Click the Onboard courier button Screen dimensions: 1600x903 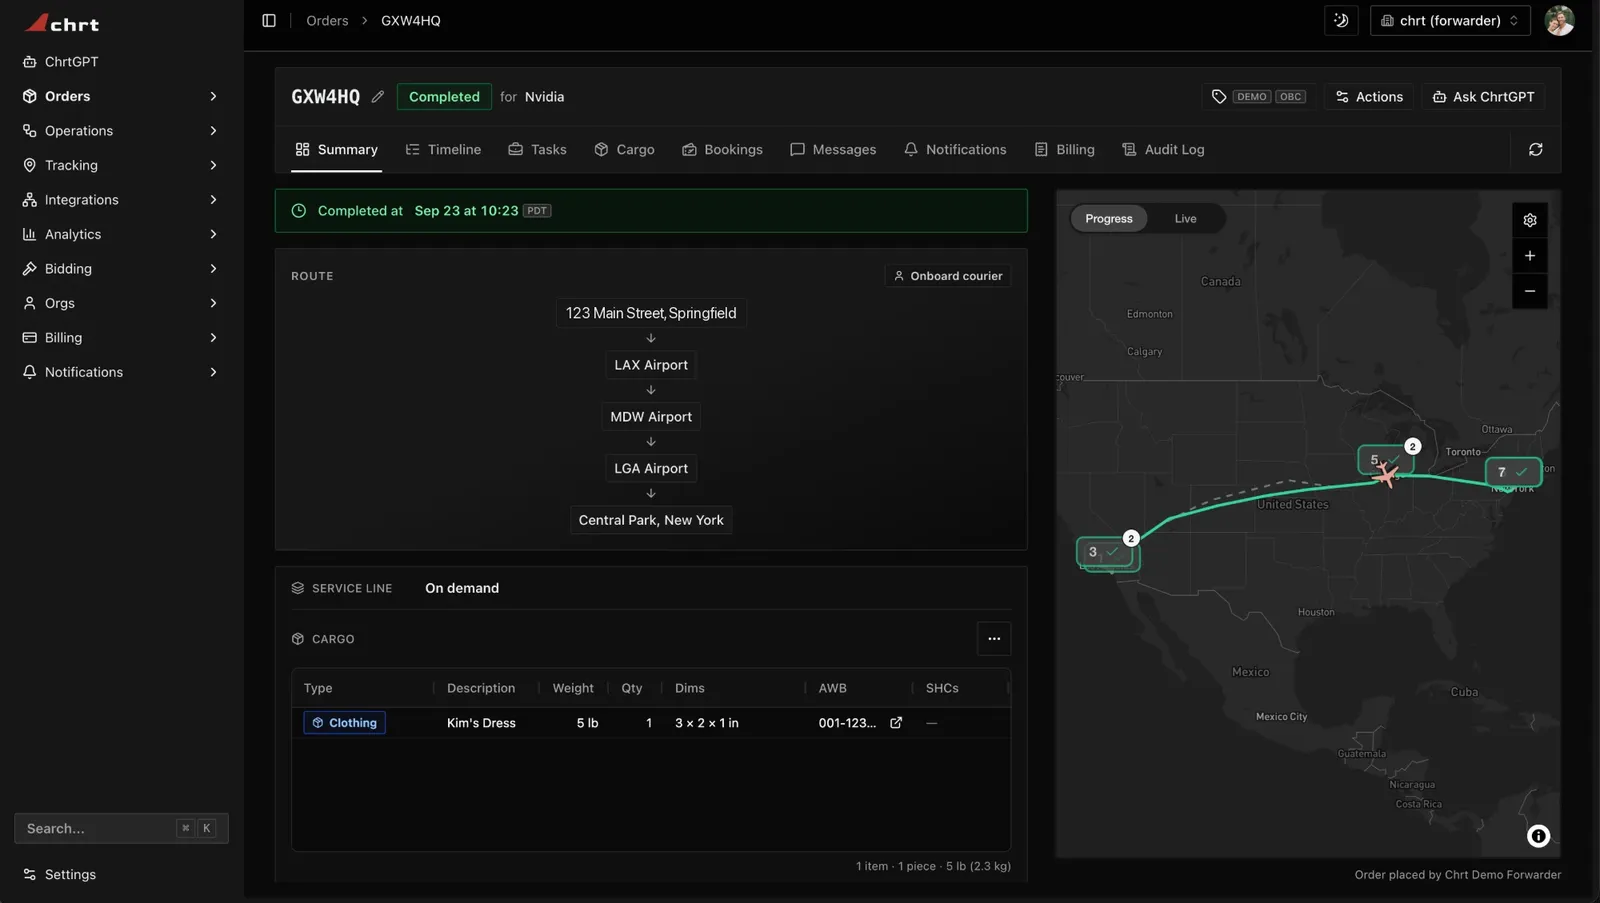pos(948,276)
